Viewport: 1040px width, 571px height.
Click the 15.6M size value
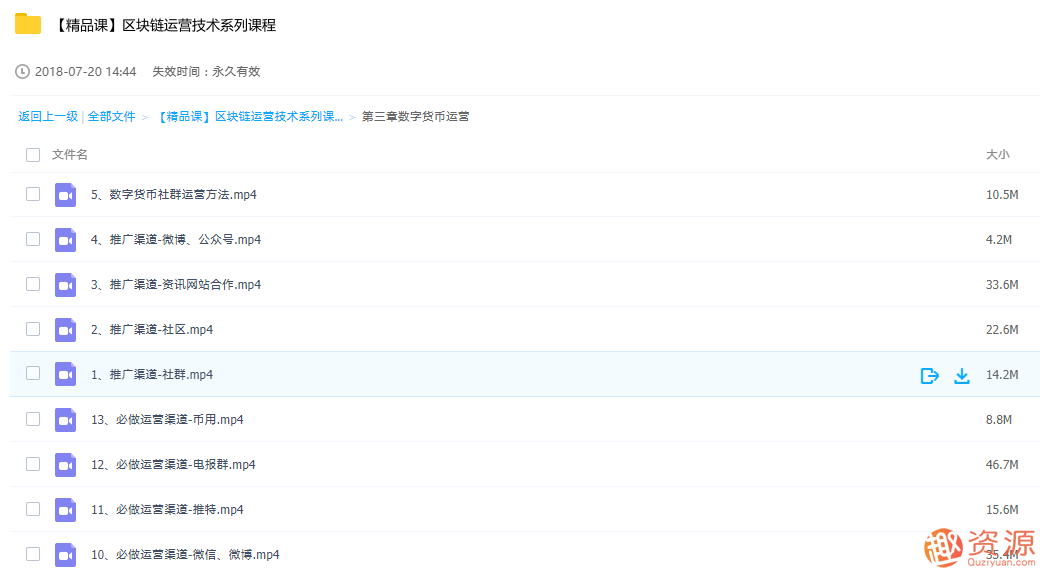1002,510
